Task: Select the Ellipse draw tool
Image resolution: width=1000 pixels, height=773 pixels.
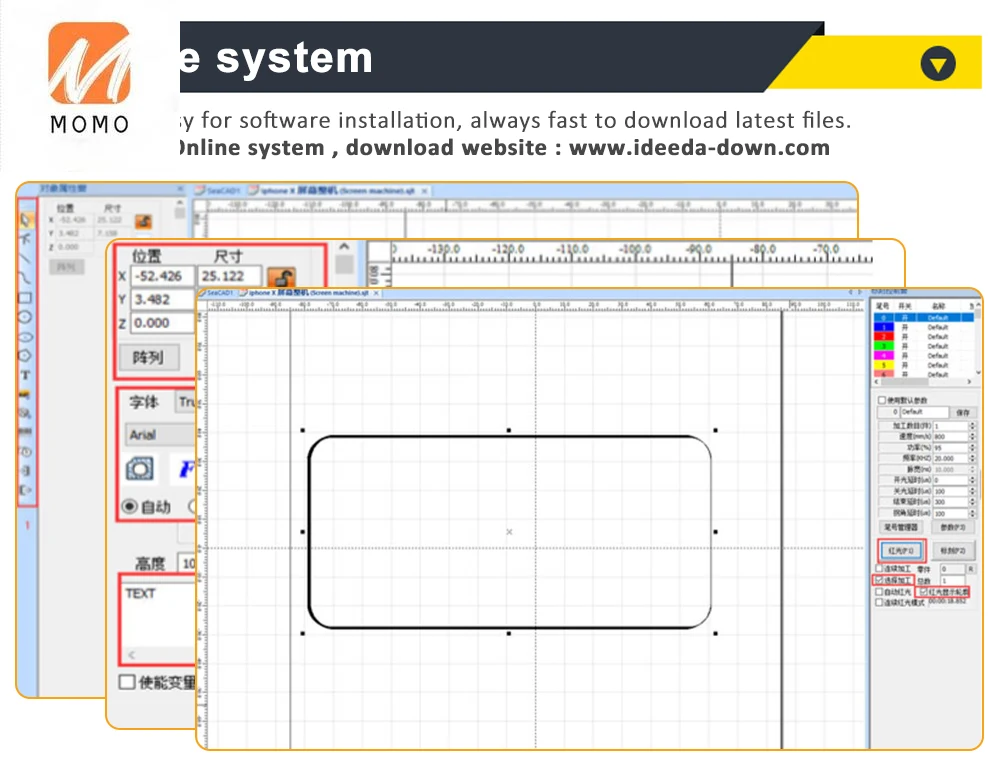Action: [x=26, y=337]
